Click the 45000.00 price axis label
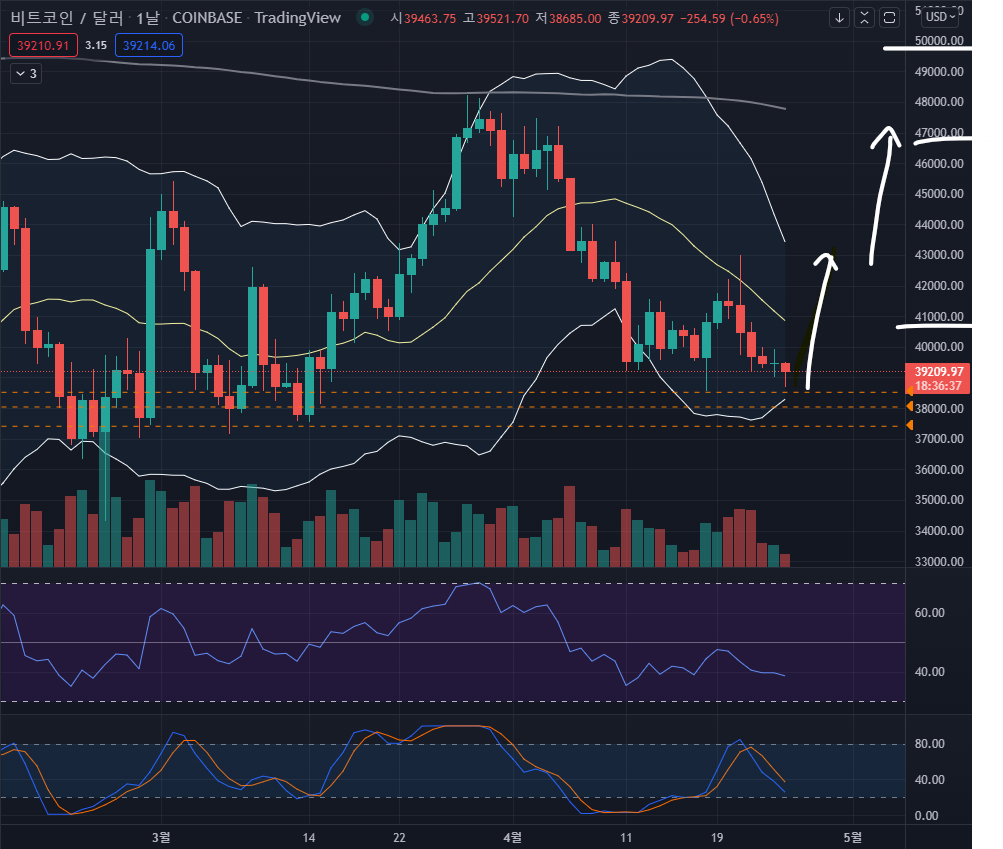Viewport: 1003px width, 849px height. [x=939, y=194]
